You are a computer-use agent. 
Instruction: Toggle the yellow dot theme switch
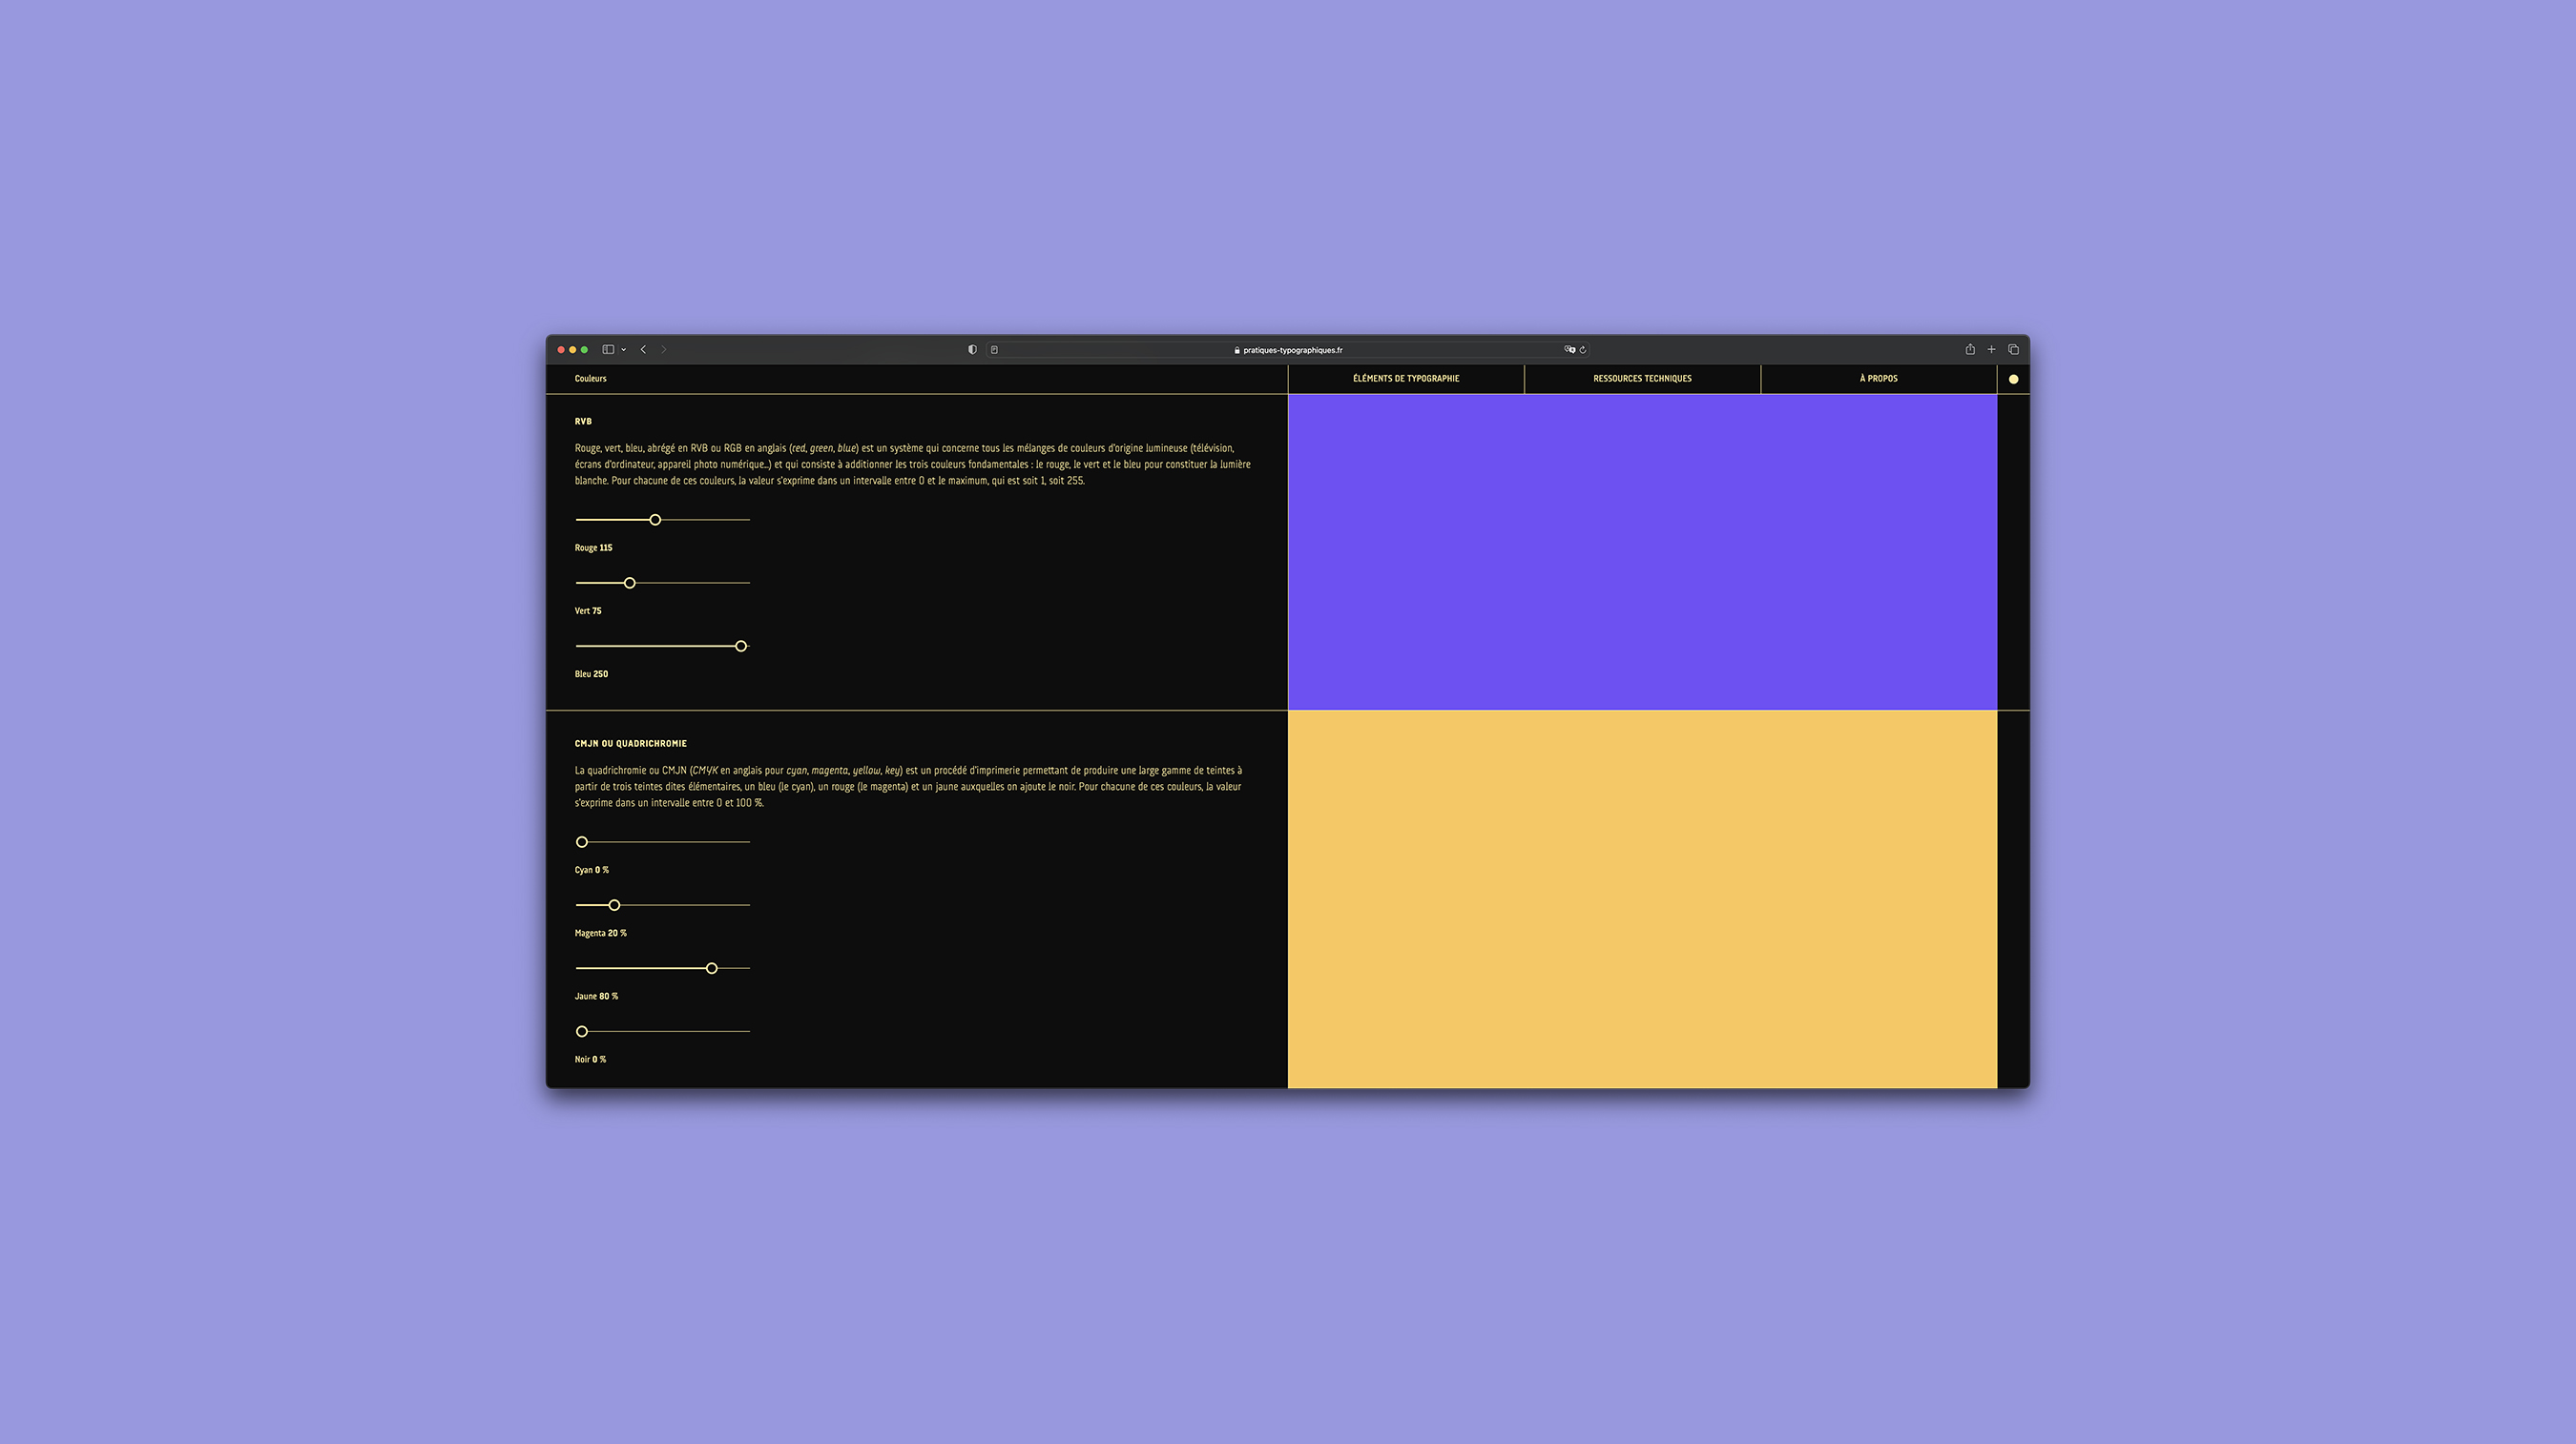[2013, 379]
